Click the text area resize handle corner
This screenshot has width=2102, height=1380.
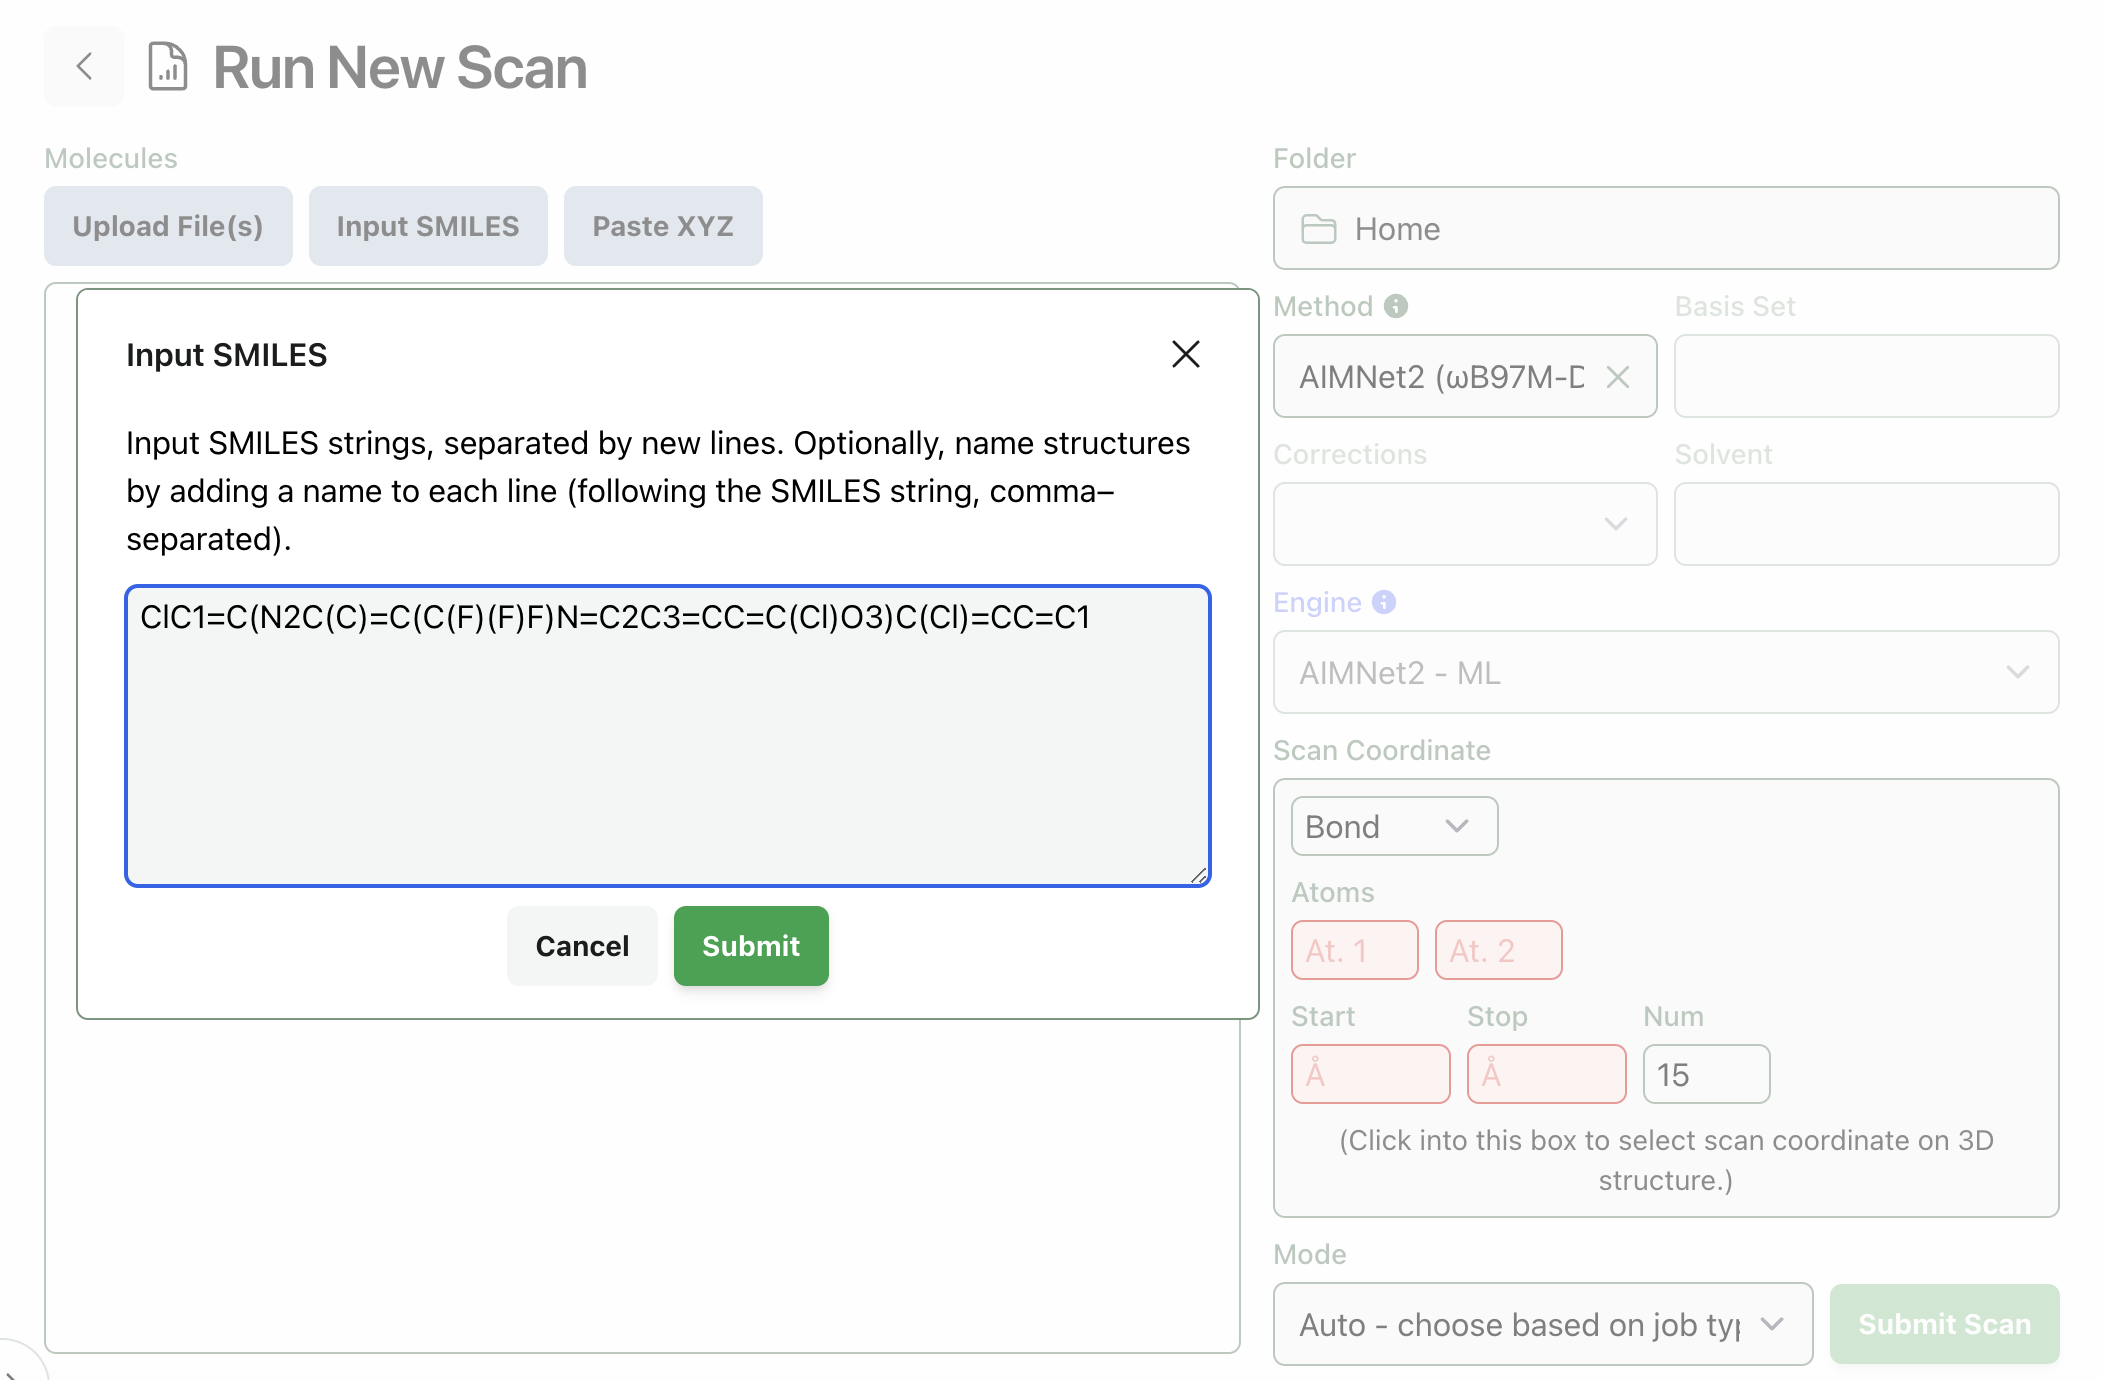click(1199, 875)
